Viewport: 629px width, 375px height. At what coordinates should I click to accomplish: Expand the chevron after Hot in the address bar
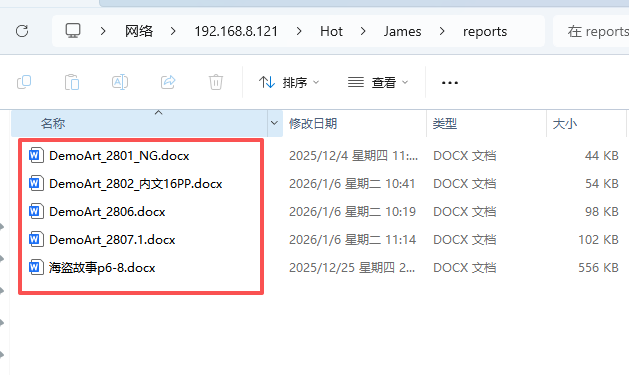(363, 31)
